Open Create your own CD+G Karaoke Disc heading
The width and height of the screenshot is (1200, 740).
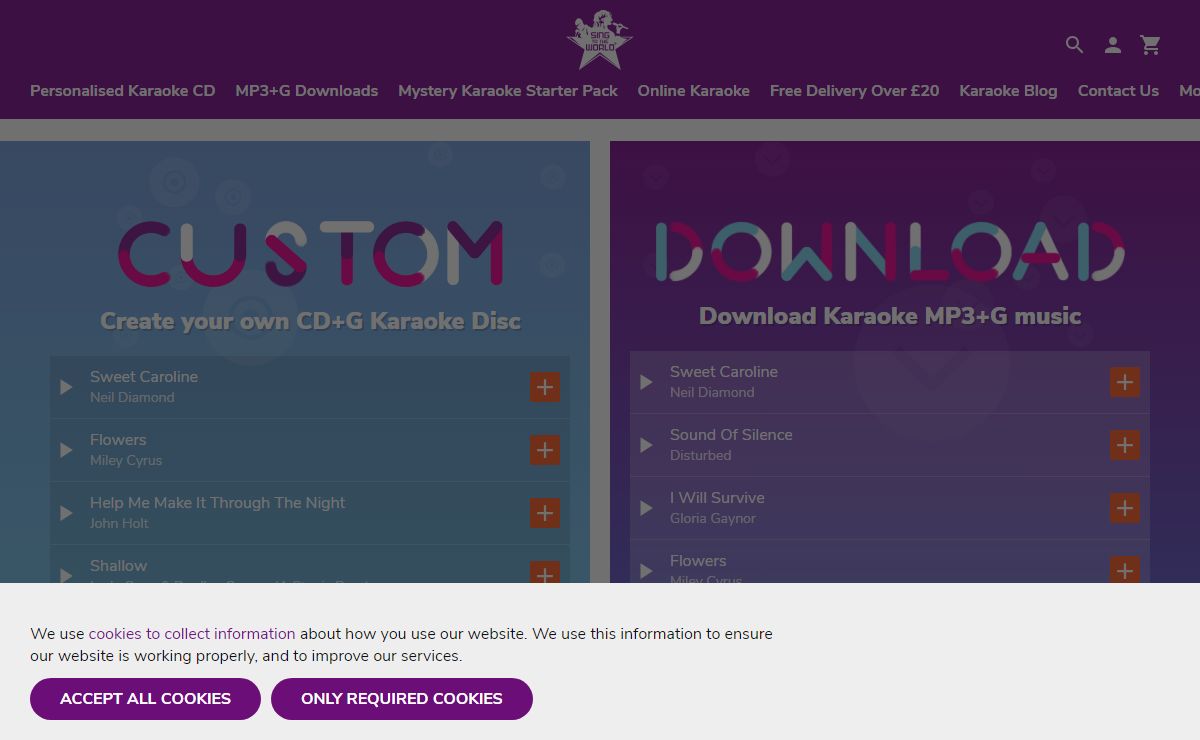point(311,321)
